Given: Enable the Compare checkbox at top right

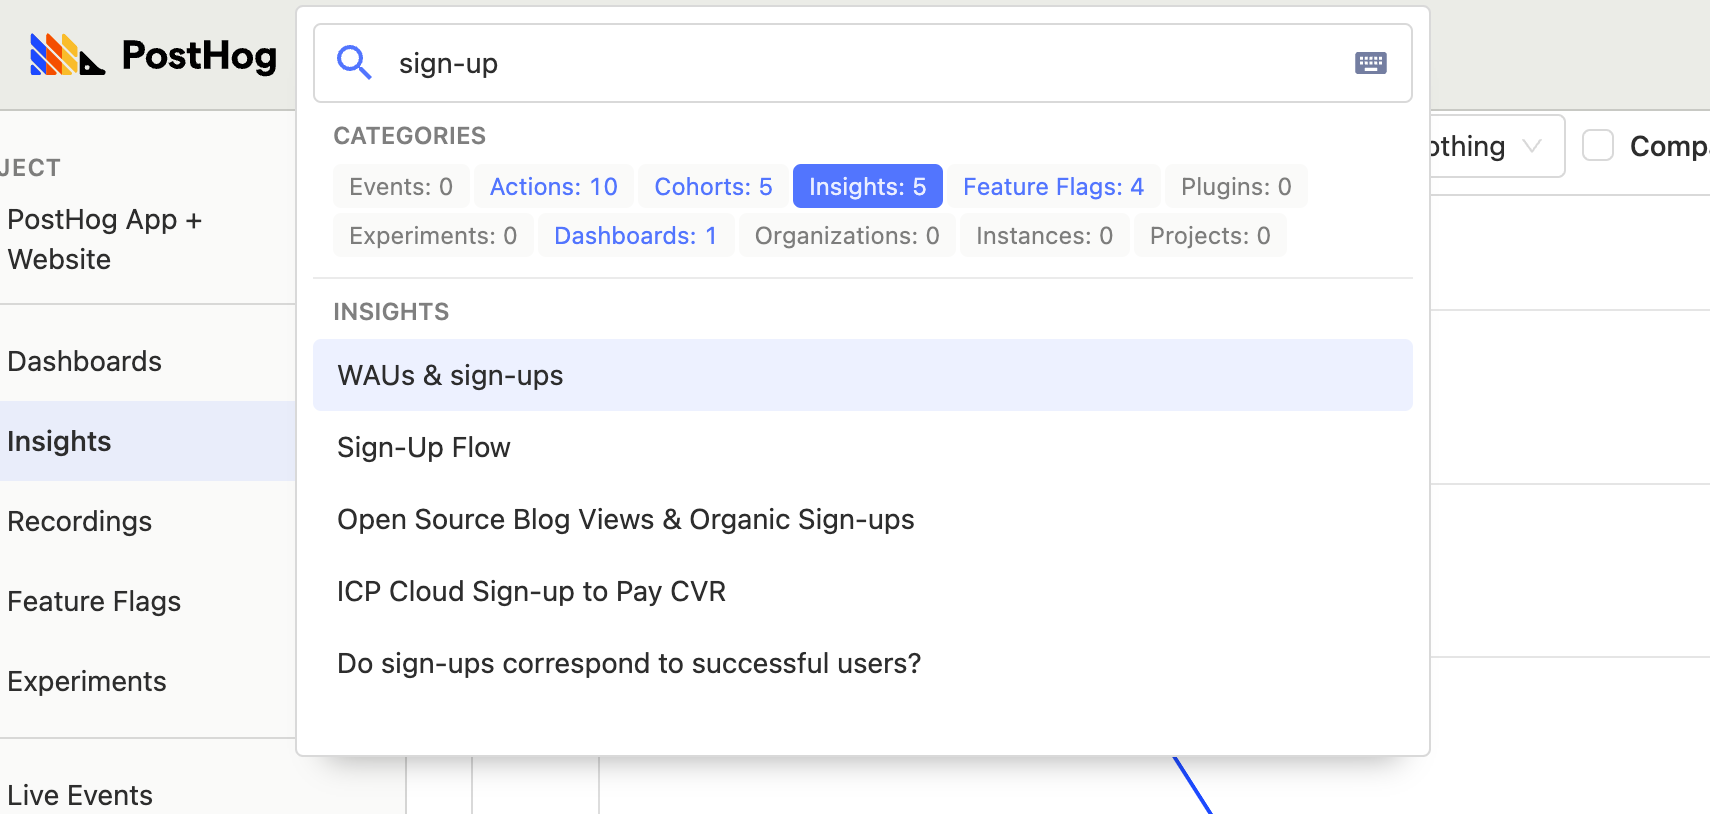Looking at the screenshot, I should pyautogui.click(x=1597, y=145).
